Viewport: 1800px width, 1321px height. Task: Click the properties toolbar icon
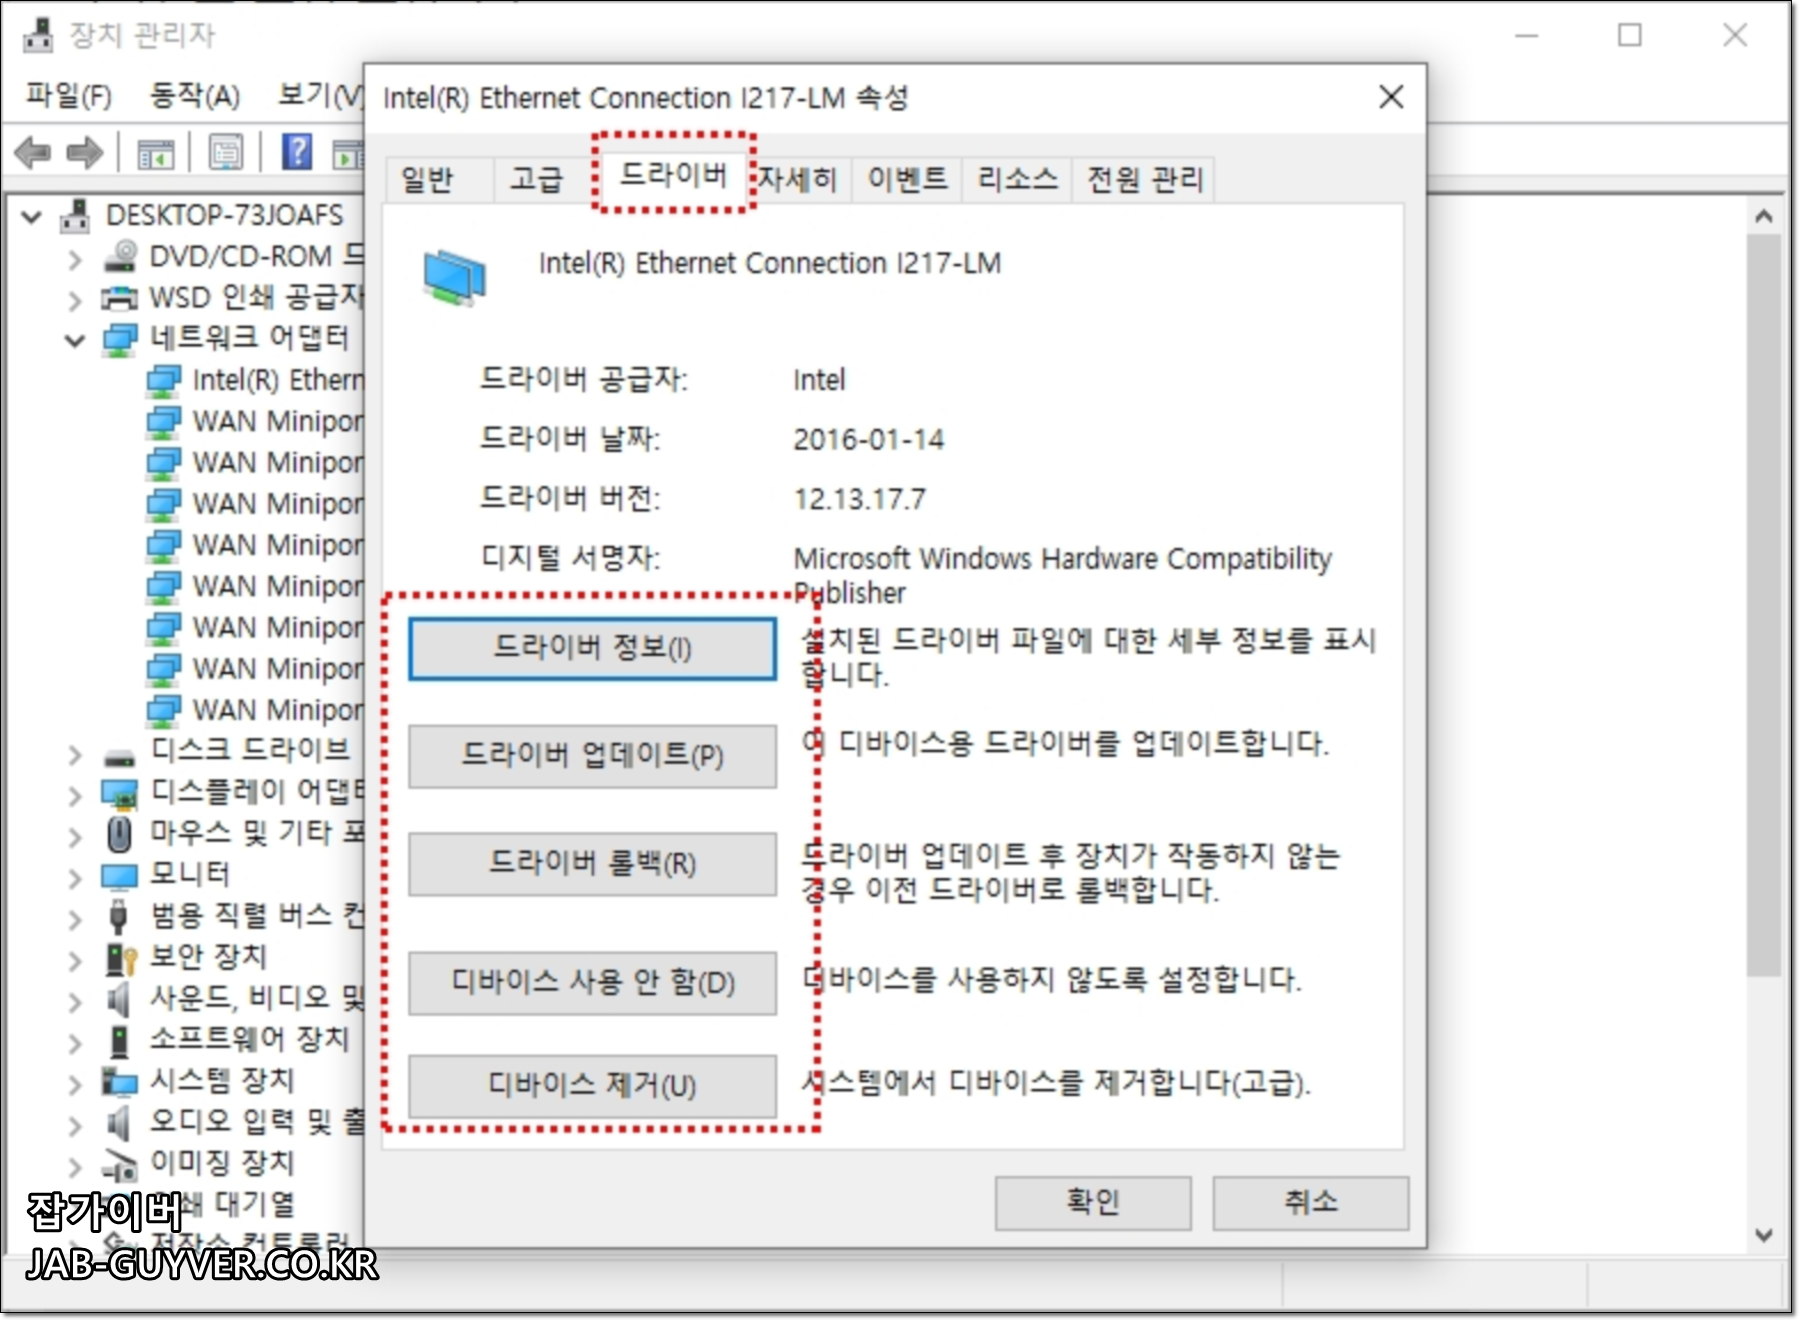226,152
